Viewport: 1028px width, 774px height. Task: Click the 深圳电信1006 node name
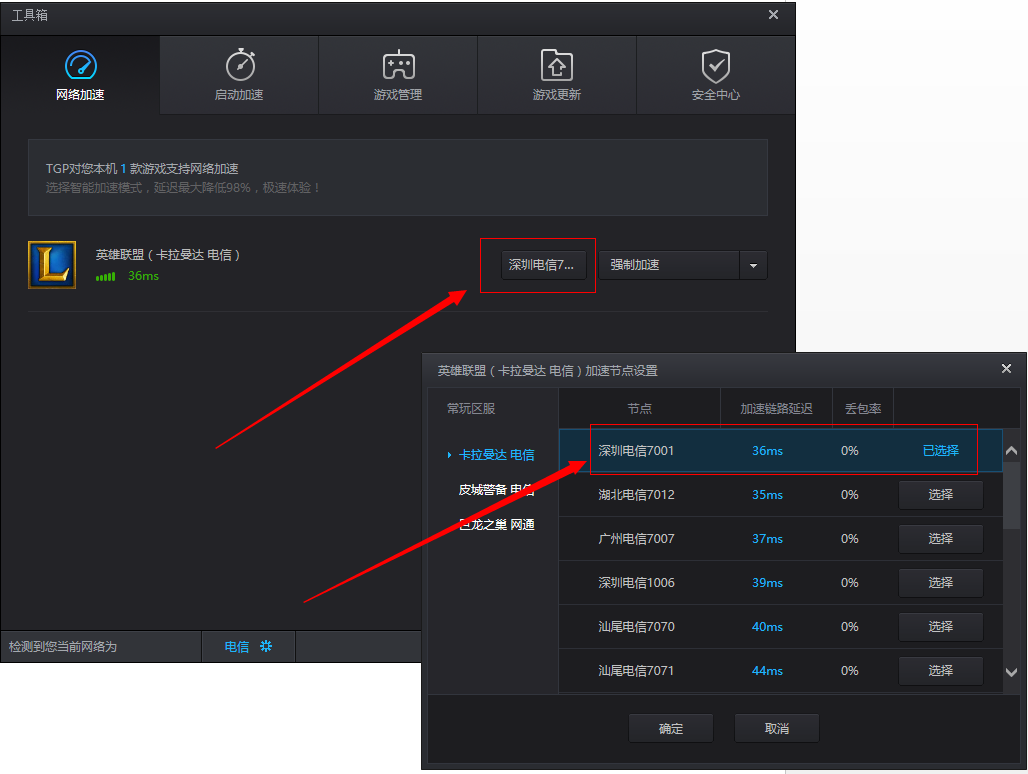tap(636, 583)
